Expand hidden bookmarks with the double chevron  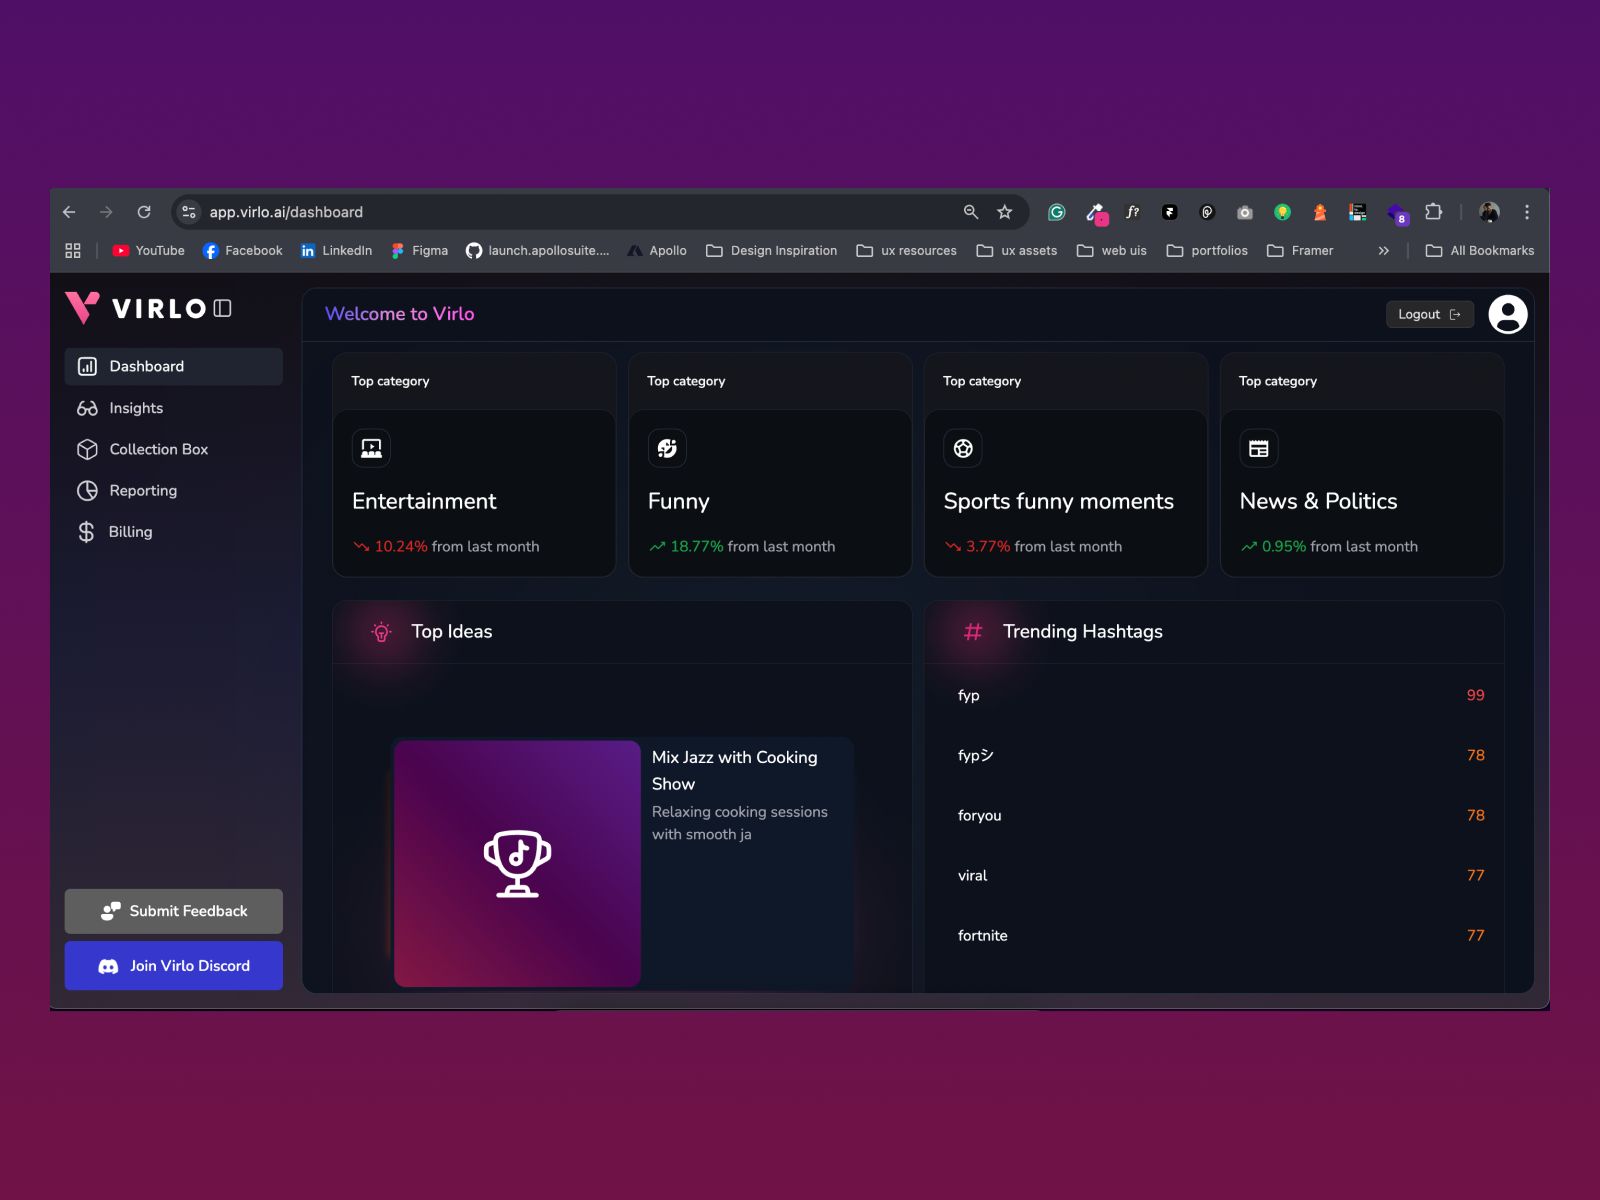(x=1383, y=250)
